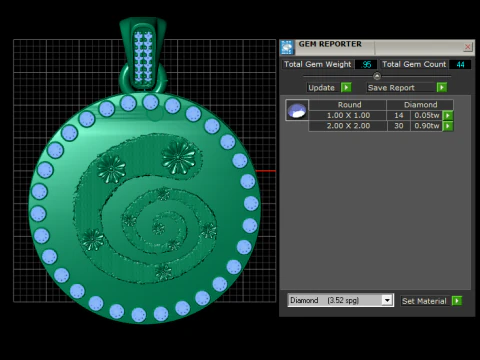The width and height of the screenshot is (480, 360).
Task: Click the Diamond column header
Action: point(420,105)
